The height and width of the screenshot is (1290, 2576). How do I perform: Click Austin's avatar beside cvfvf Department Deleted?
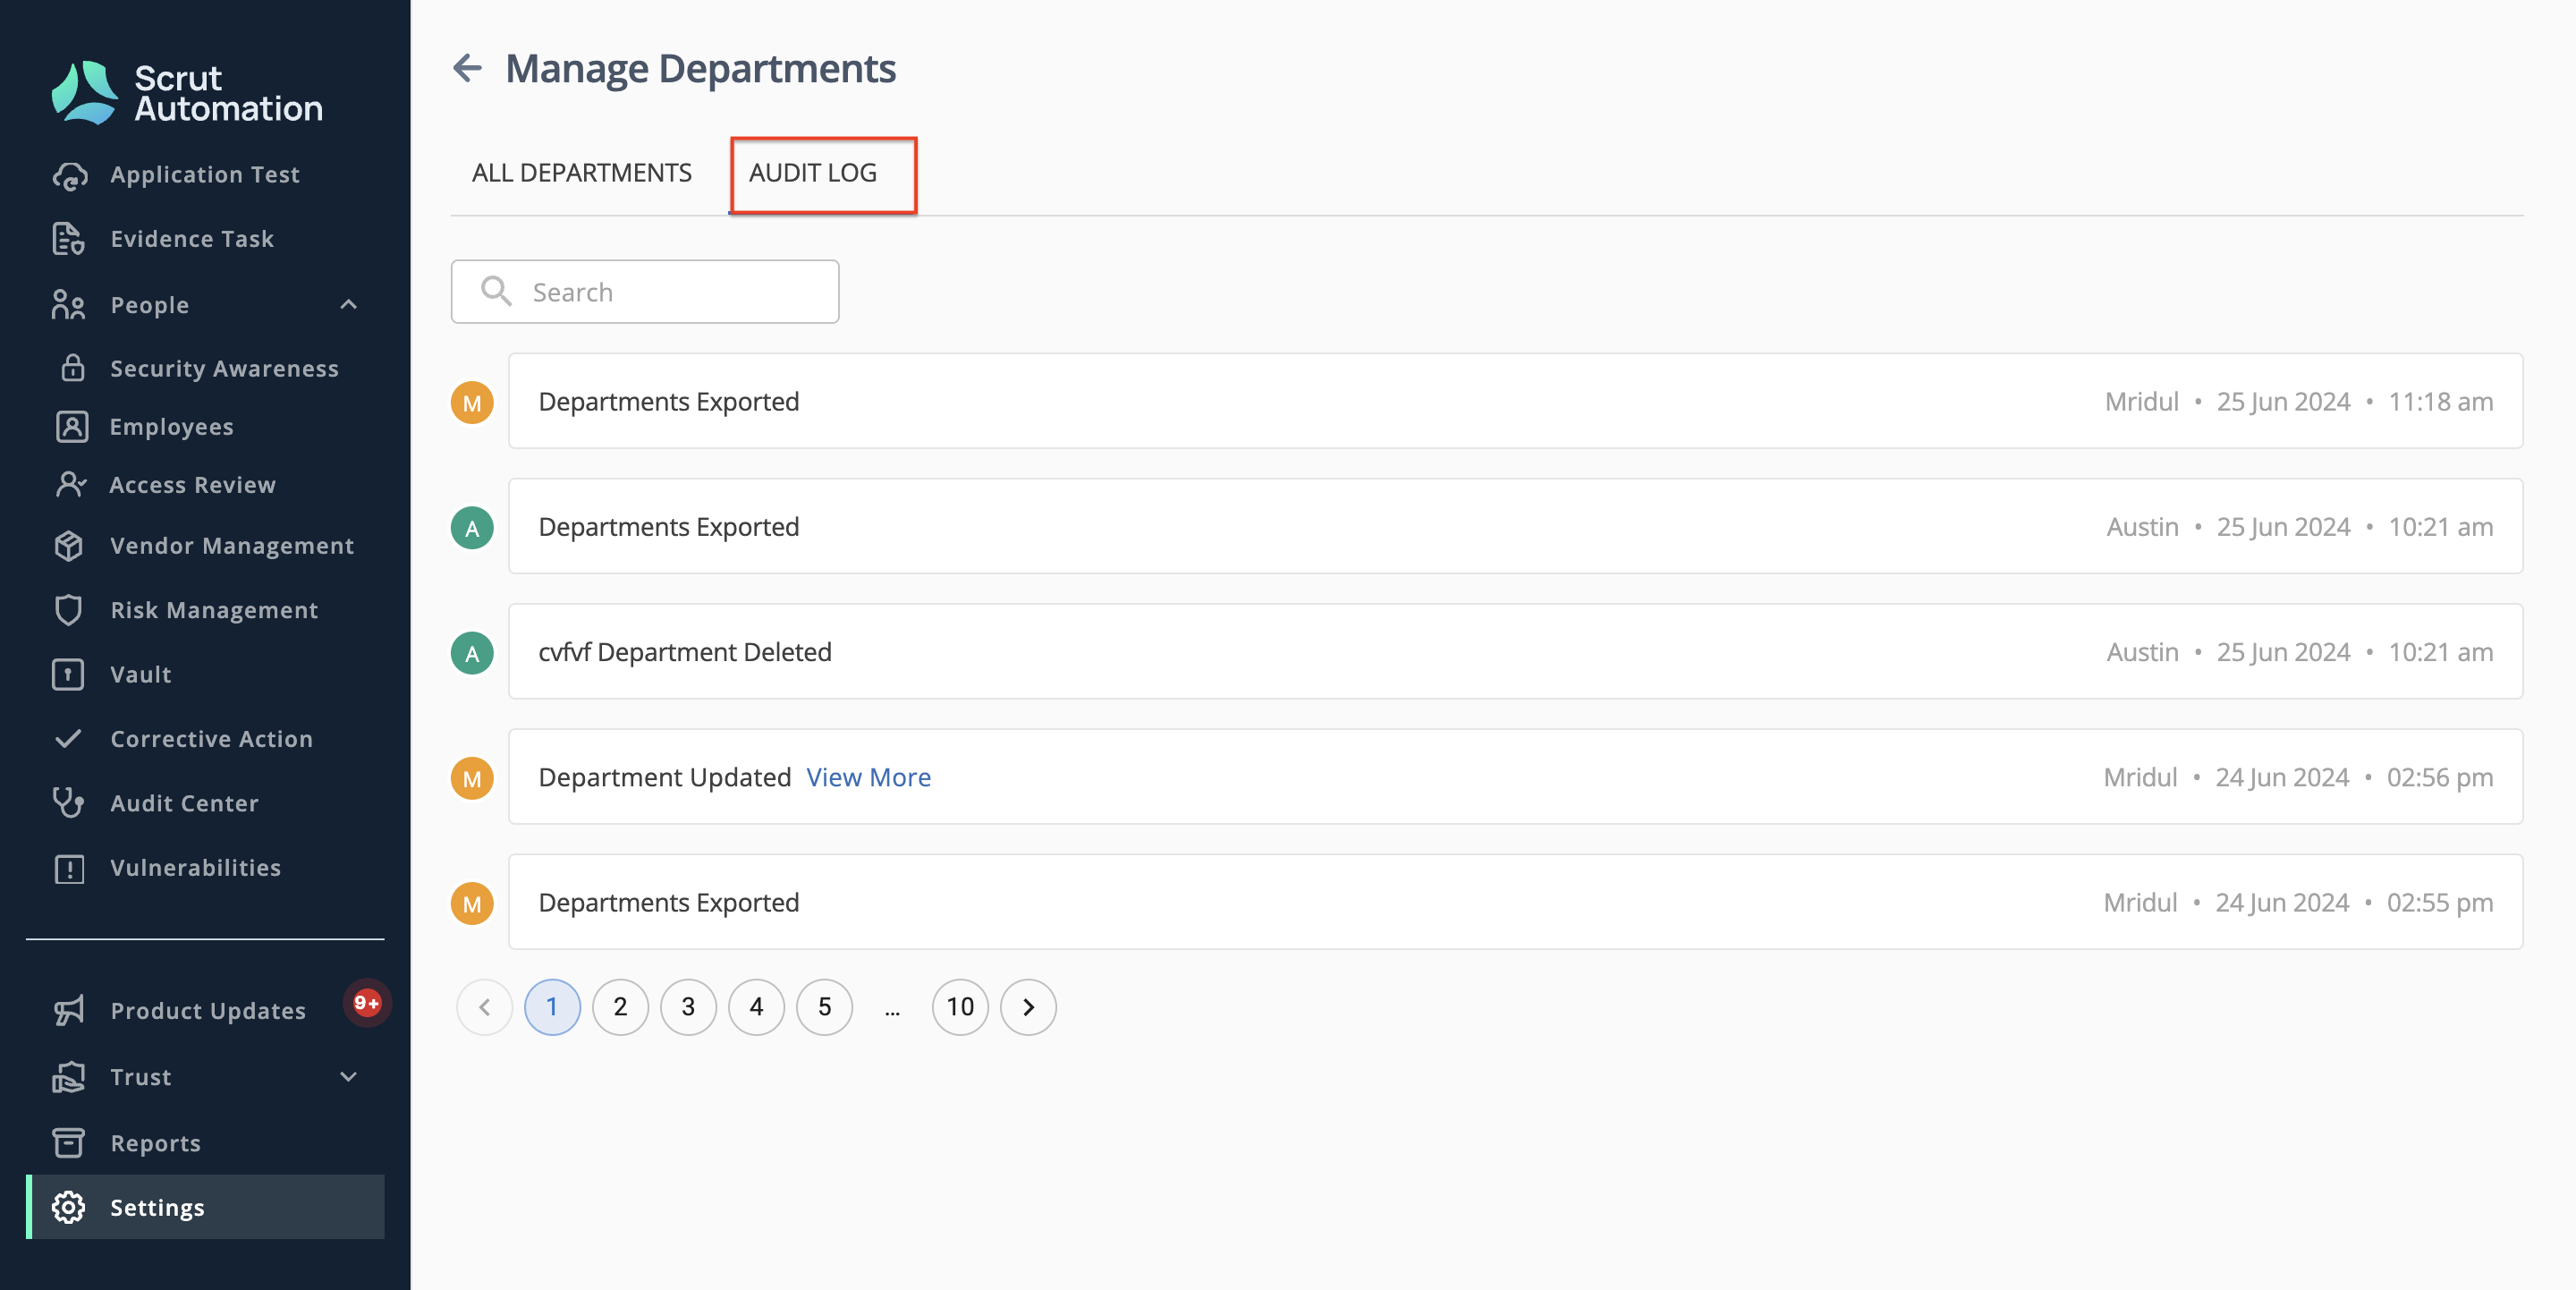click(x=472, y=653)
